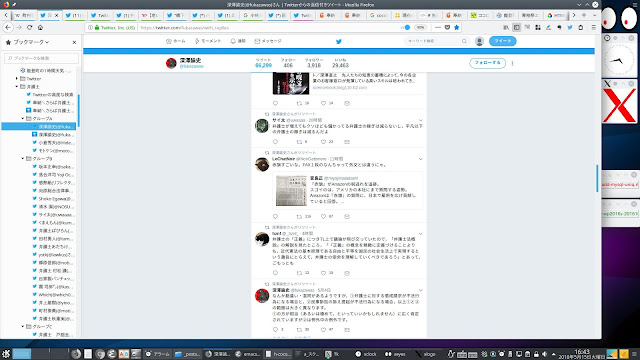
Task: Click the bookmarks sidebar scrollbar
Action: [x=78, y=110]
